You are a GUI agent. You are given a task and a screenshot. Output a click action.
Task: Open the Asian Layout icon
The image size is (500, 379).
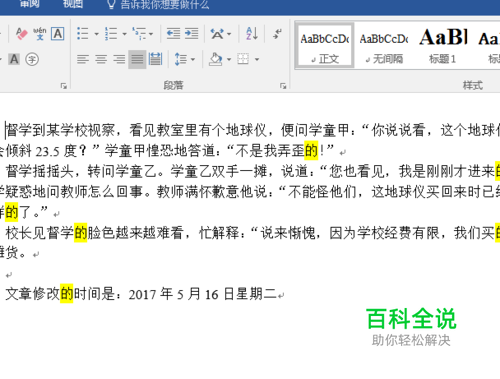pyautogui.click(x=217, y=34)
